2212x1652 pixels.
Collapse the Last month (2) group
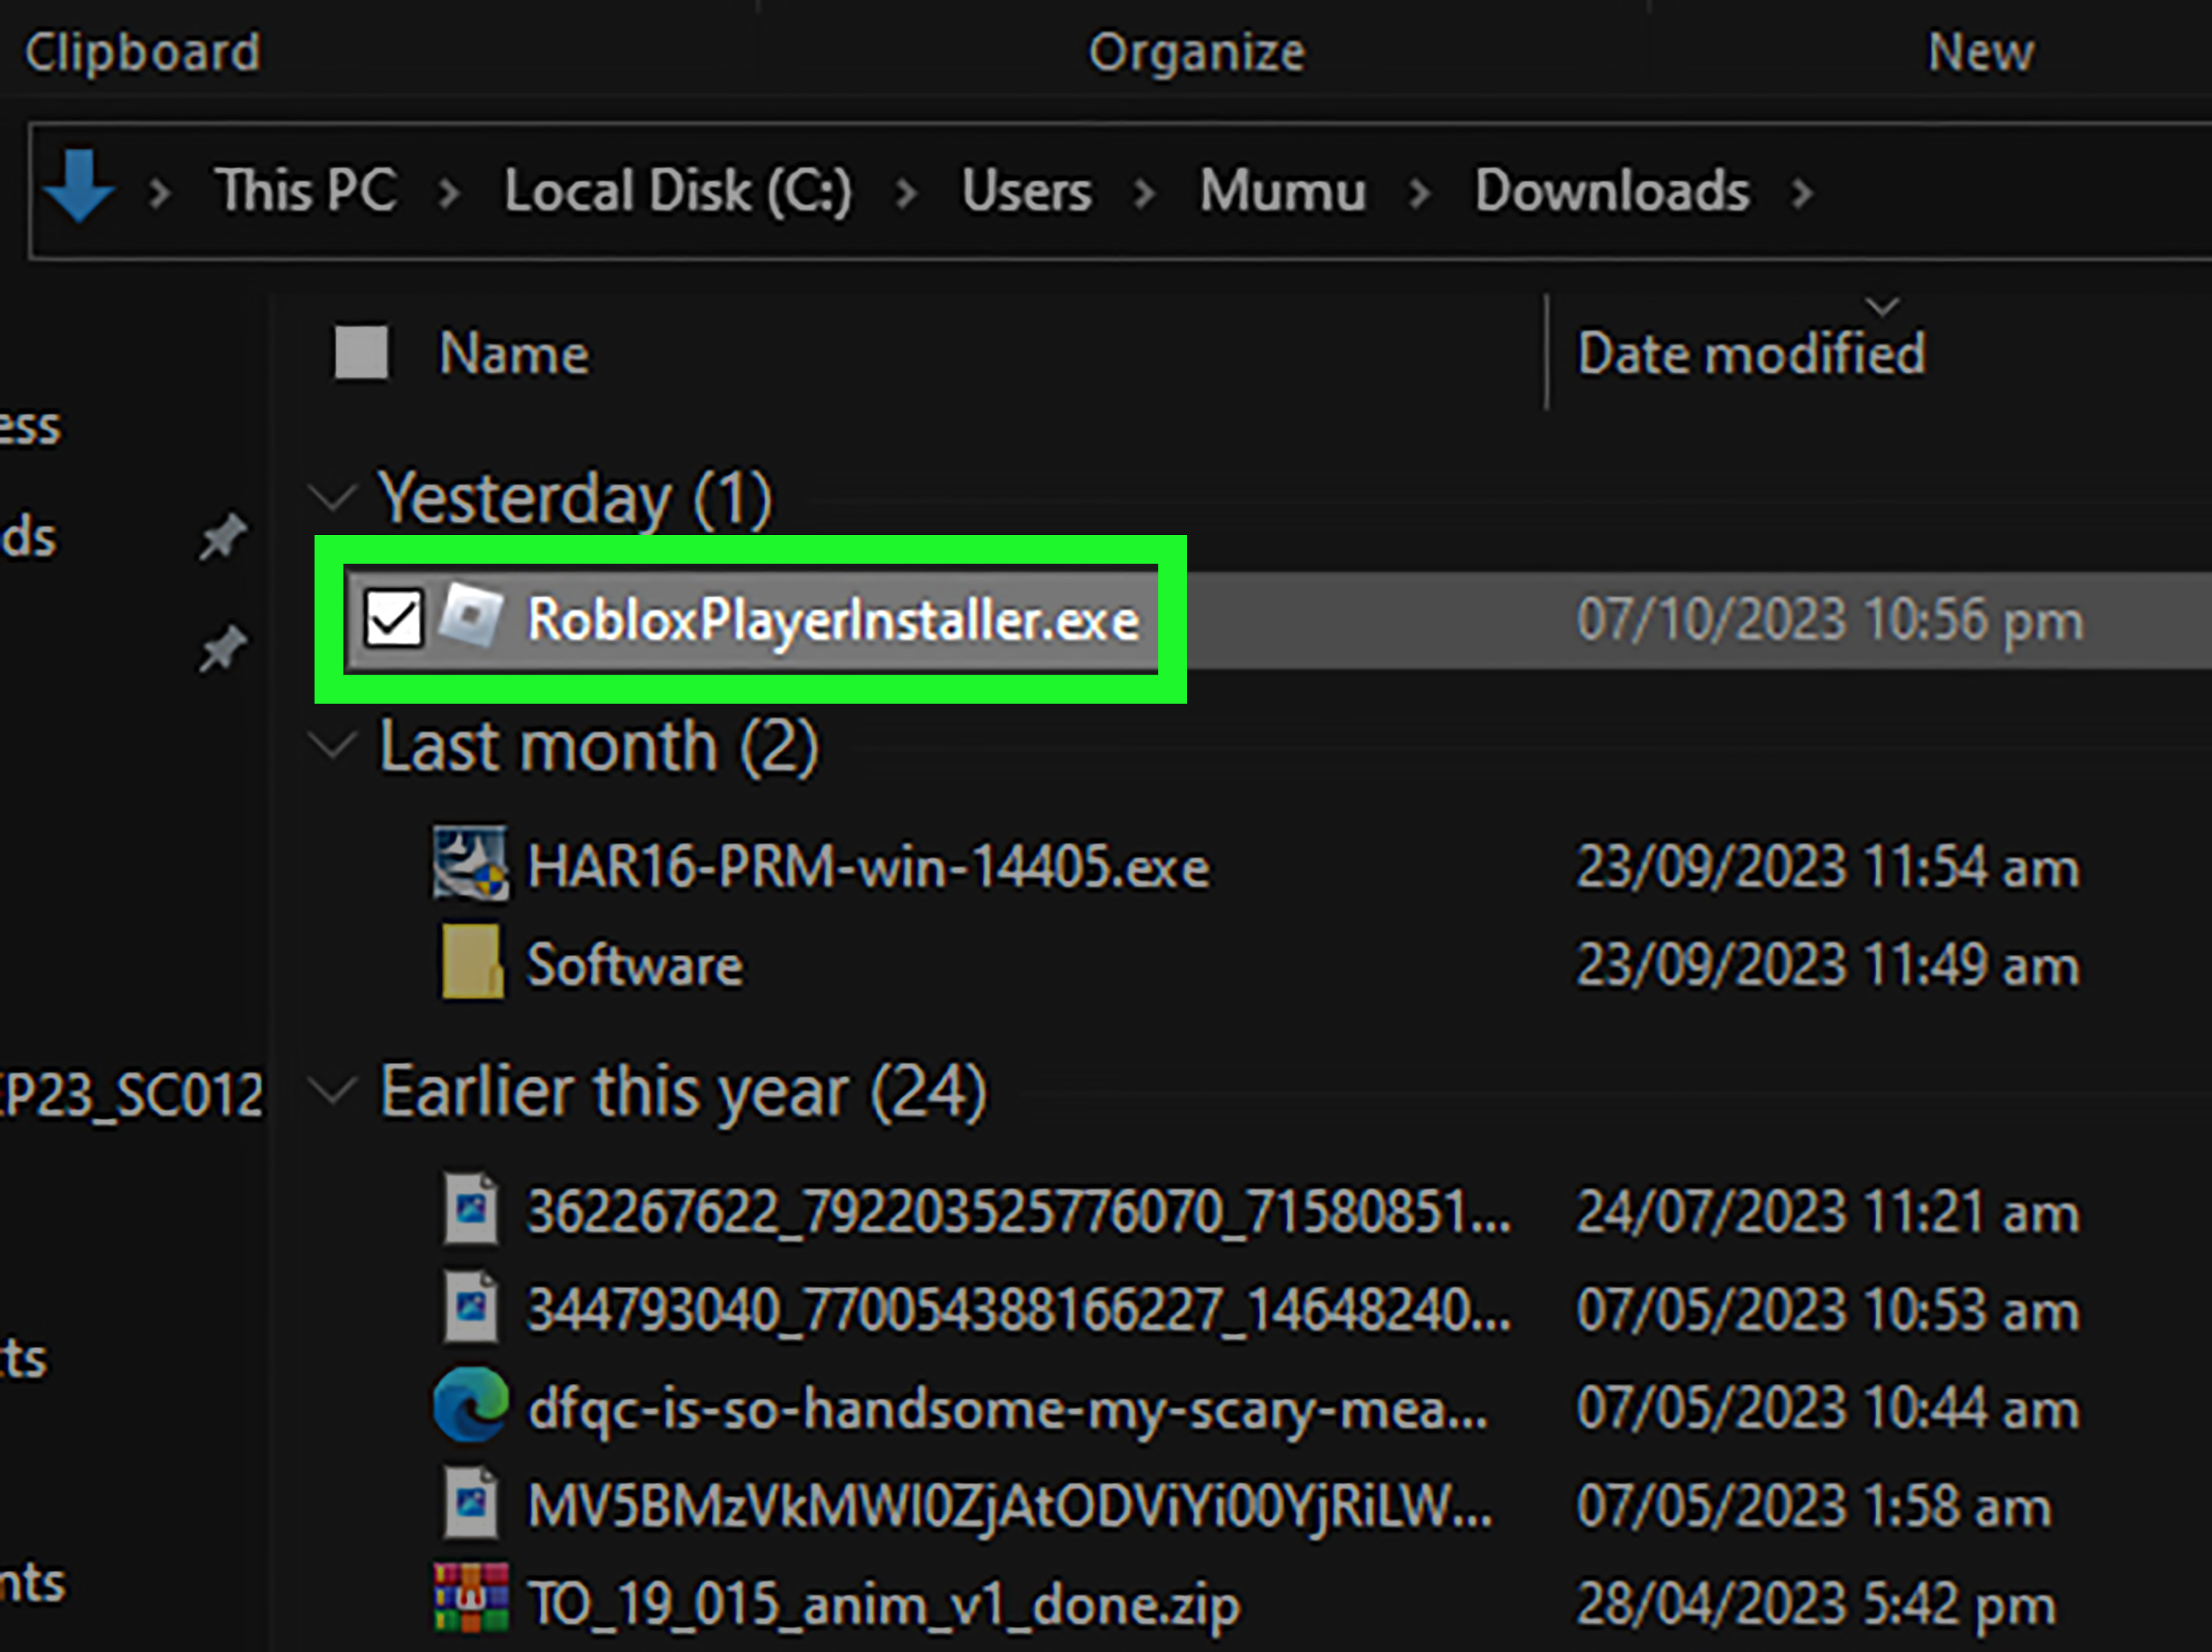coord(331,744)
